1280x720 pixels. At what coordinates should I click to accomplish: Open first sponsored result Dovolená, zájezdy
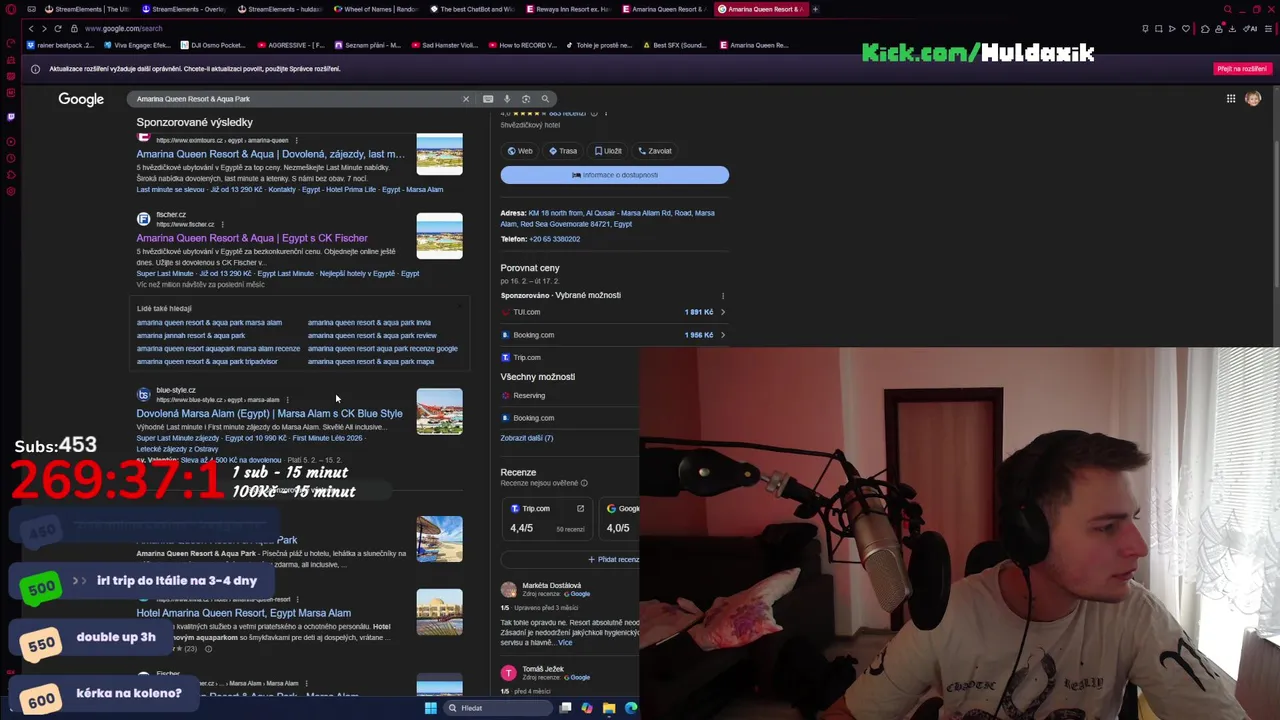[271, 154]
